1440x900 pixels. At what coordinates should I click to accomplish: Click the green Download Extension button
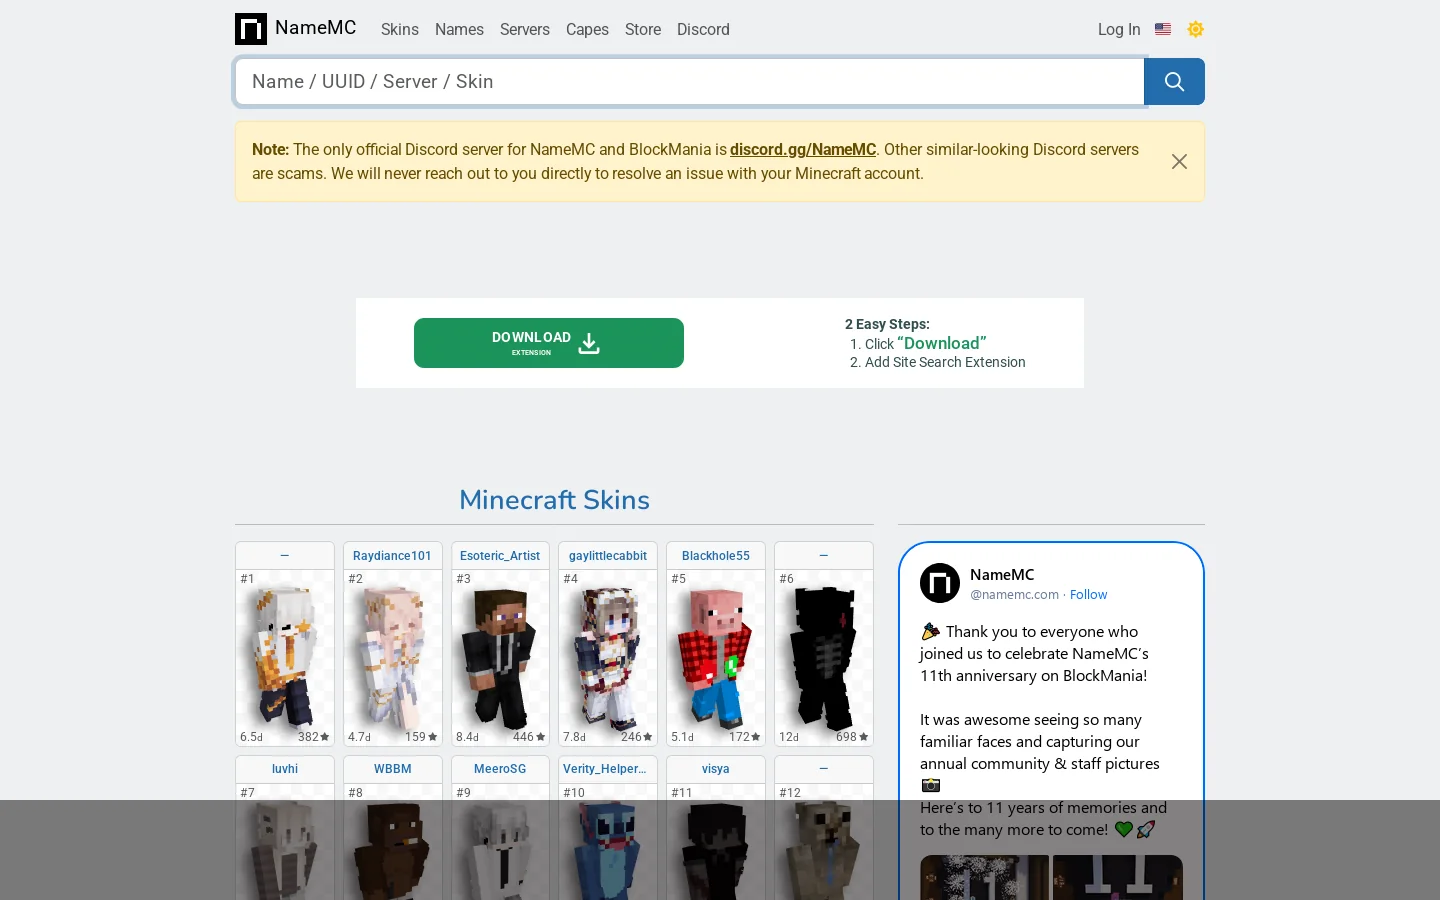pos(549,343)
